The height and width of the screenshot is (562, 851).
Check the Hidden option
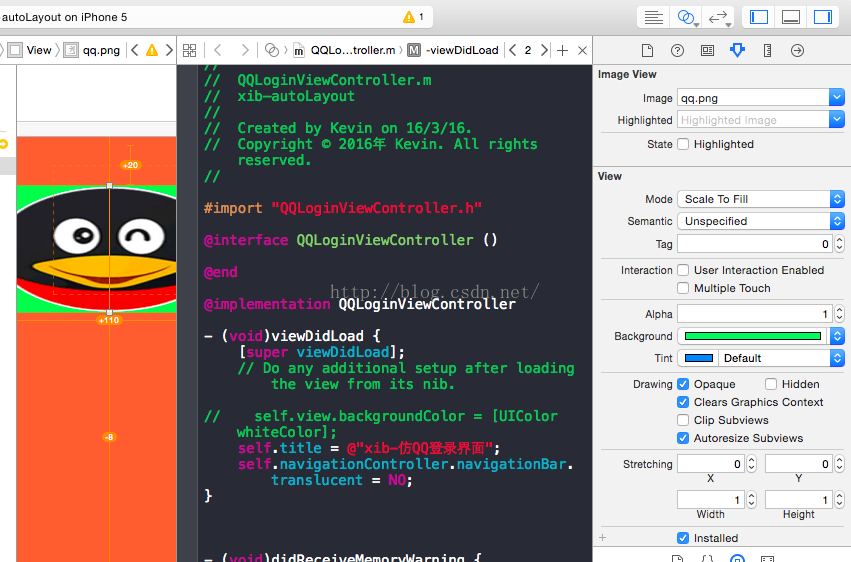click(x=771, y=384)
